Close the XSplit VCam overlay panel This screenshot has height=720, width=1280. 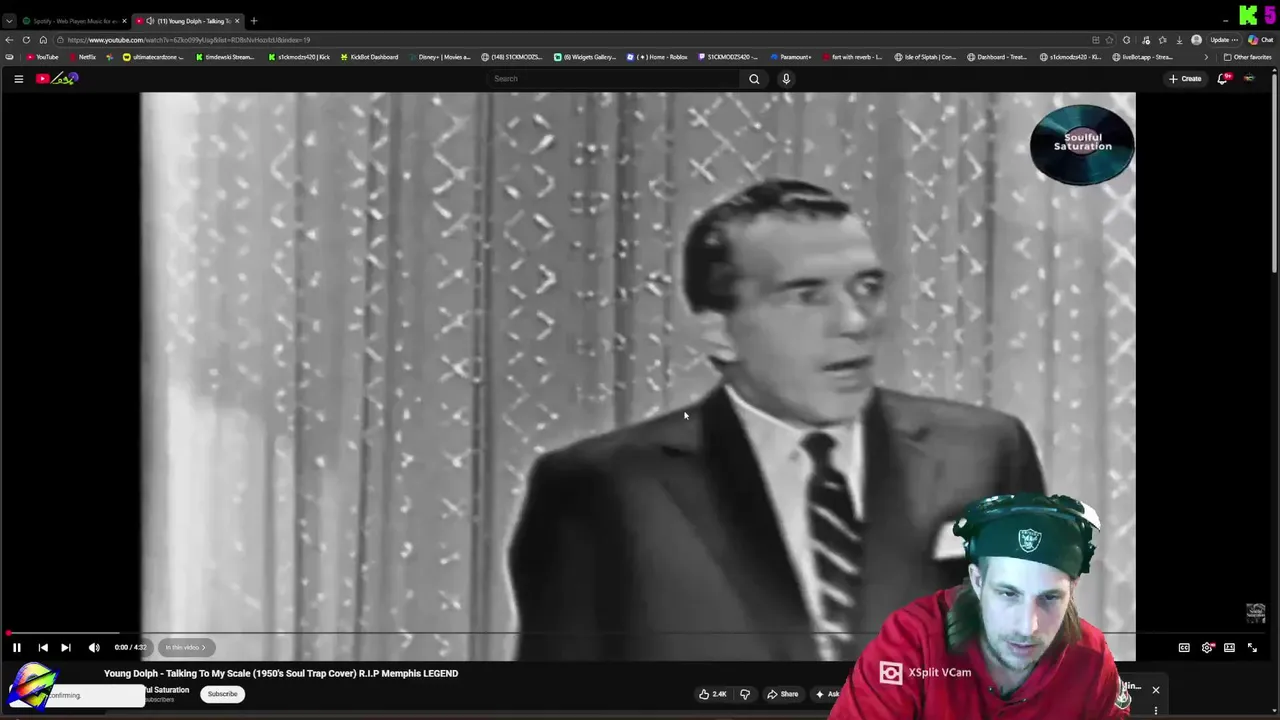(1156, 690)
